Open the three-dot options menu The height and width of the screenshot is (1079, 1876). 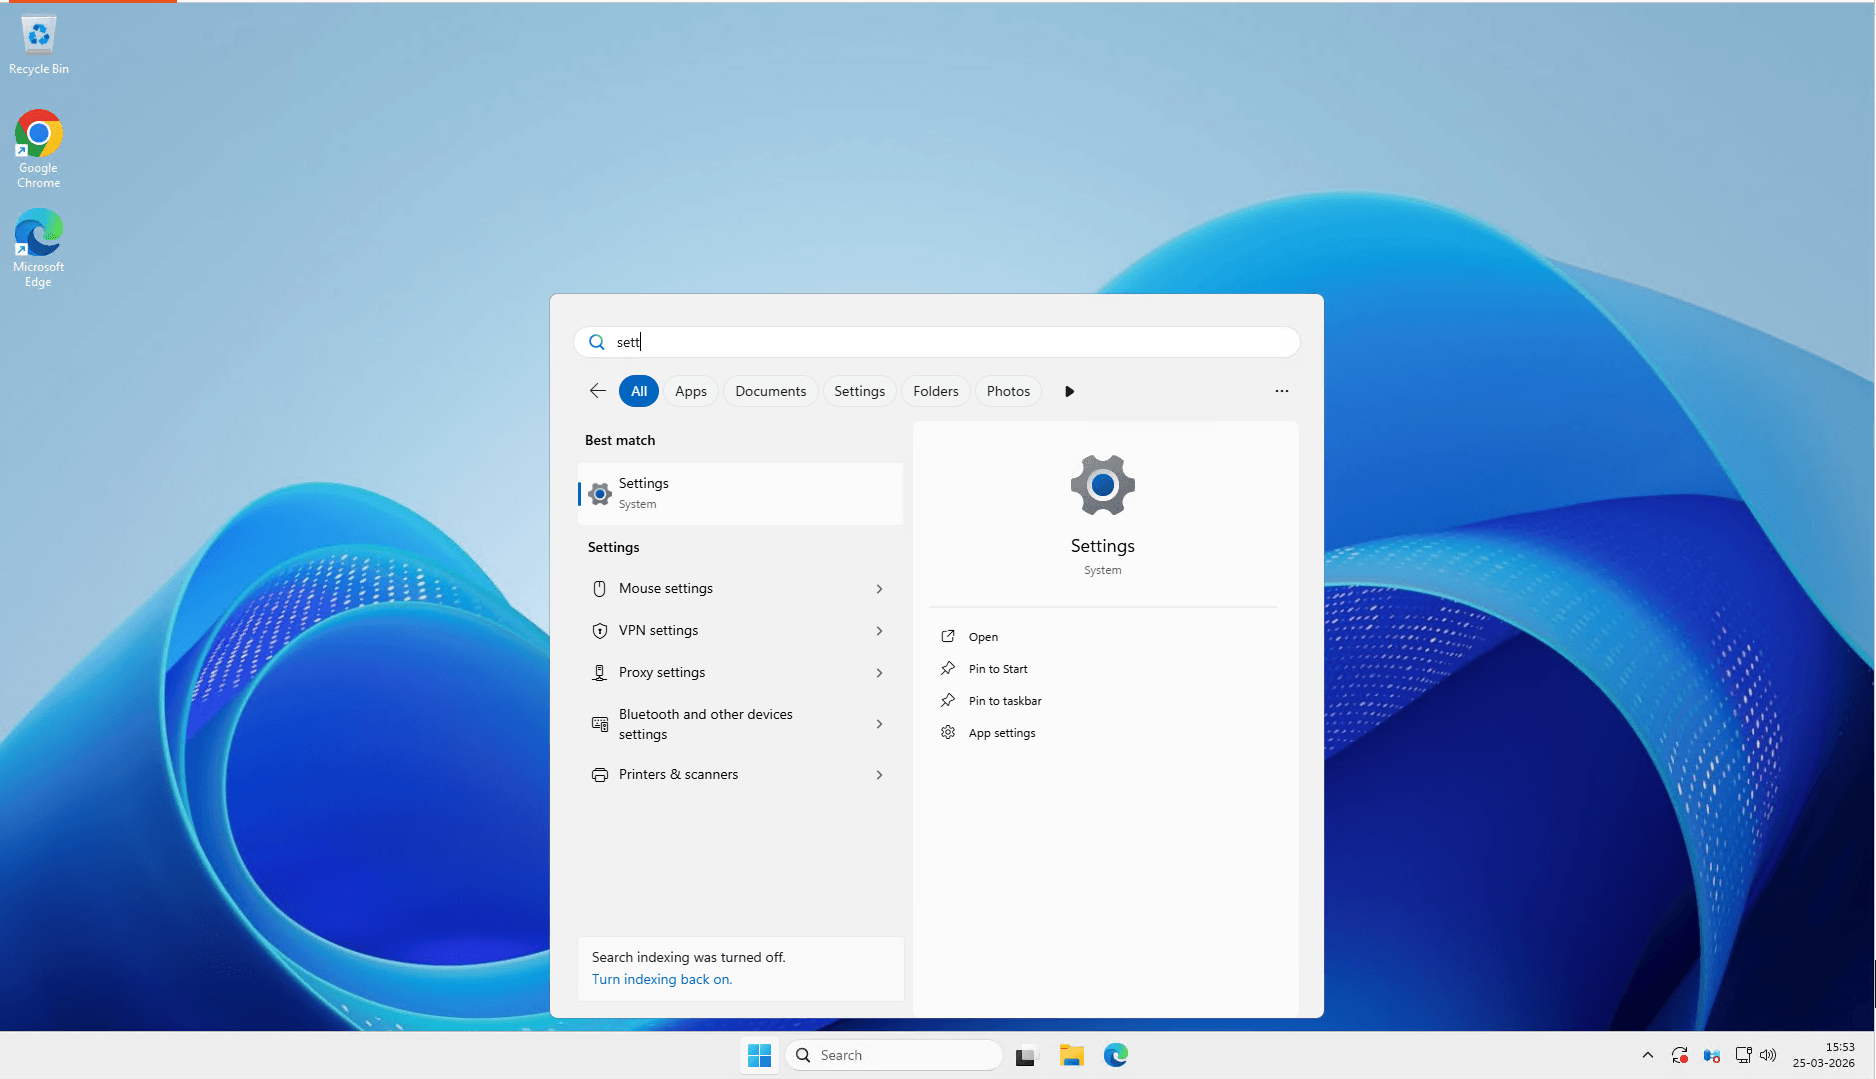[x=1282, y=391]
